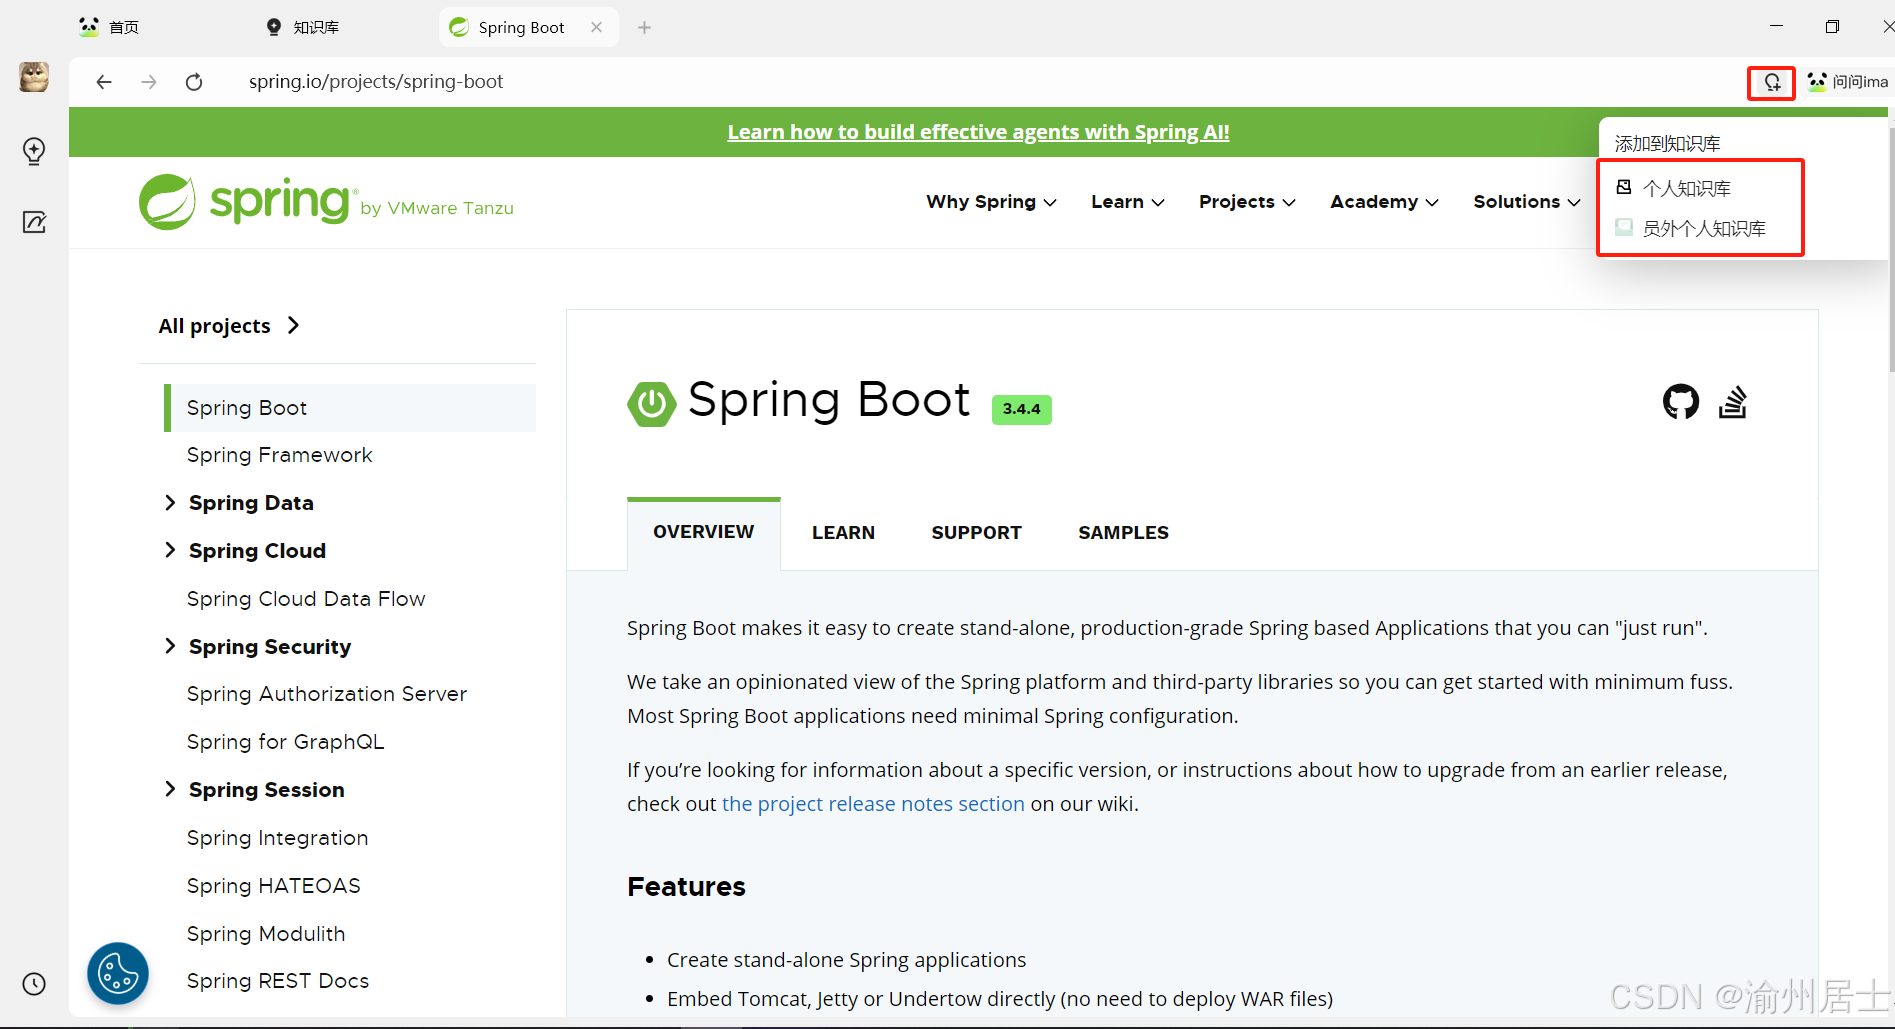Switch to the SUPPORT tab
The image size is (1895, 1029).
click(976, 533)
